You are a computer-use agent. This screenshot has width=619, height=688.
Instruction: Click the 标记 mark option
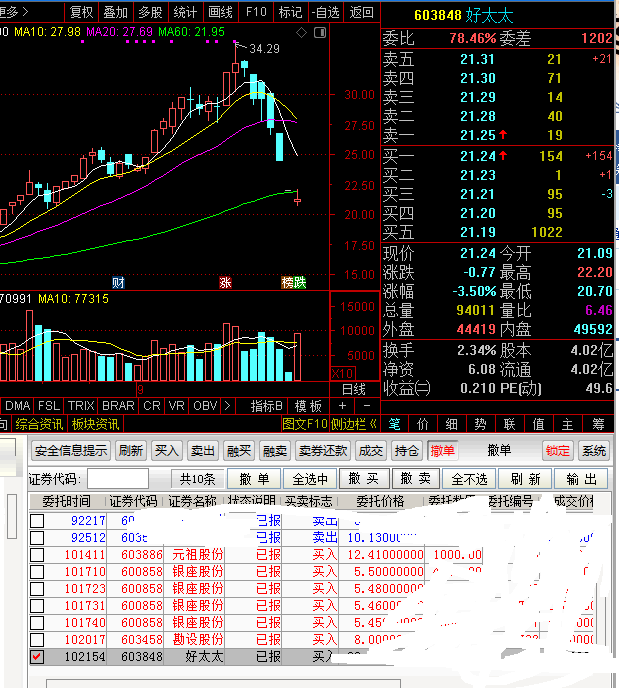point(290,12)
